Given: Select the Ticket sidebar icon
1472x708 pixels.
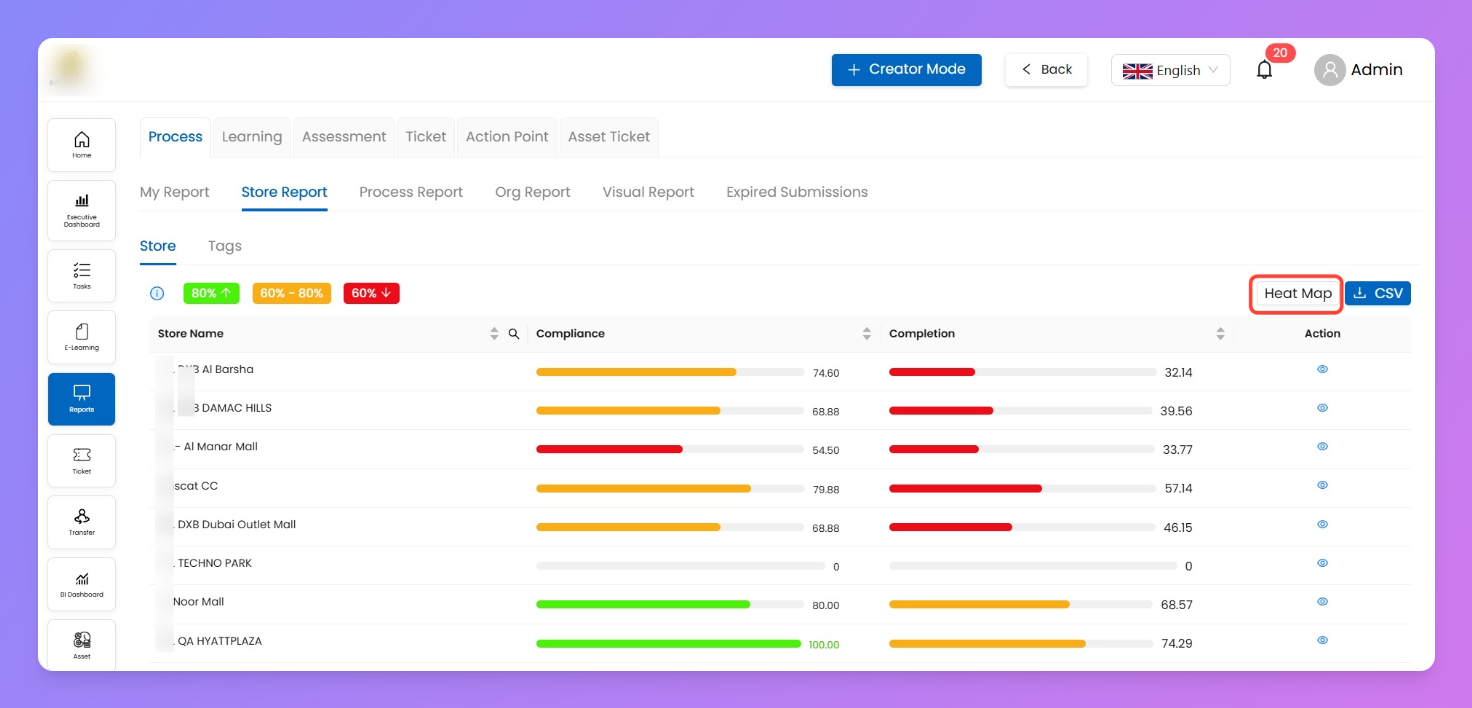Looking at the screenshot, I should click(82, 460).
